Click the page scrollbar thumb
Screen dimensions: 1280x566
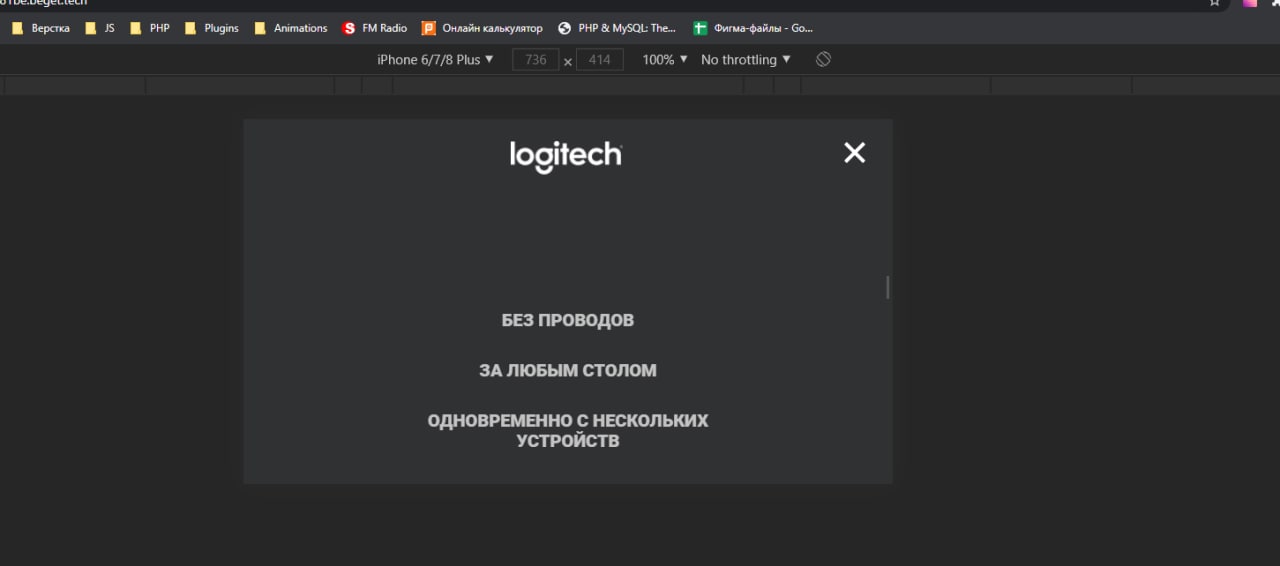887,287
